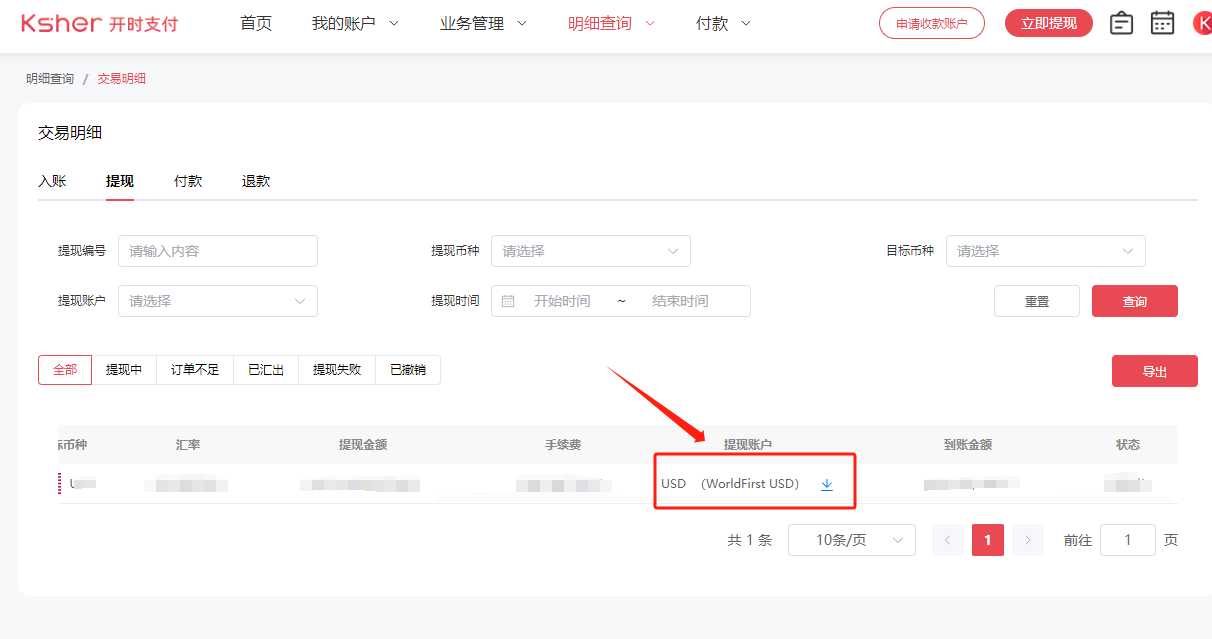Open the 10条/页 page size dropdown
1212x639 pixels.
(852, 539)
